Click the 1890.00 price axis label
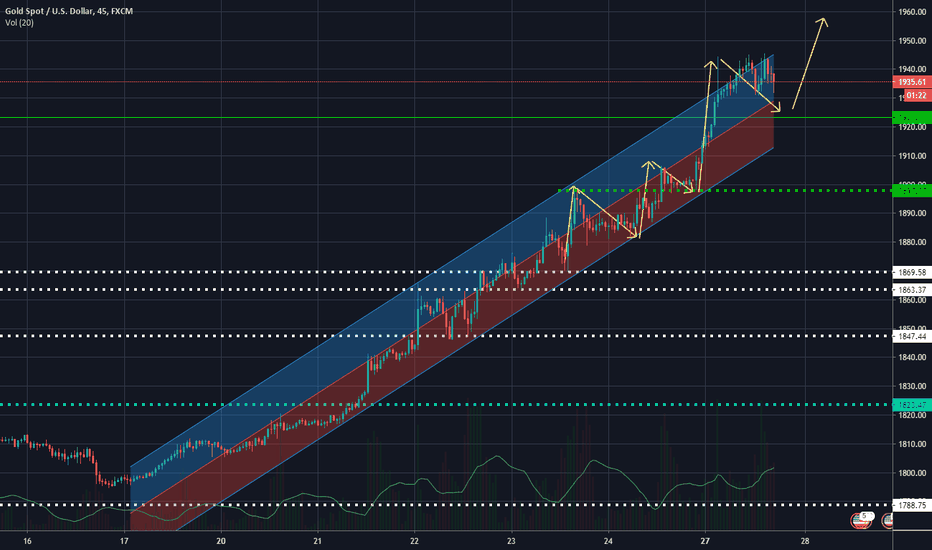Image resolution: width=932 pixels, height=550 pixels. (x=912, y=213)
